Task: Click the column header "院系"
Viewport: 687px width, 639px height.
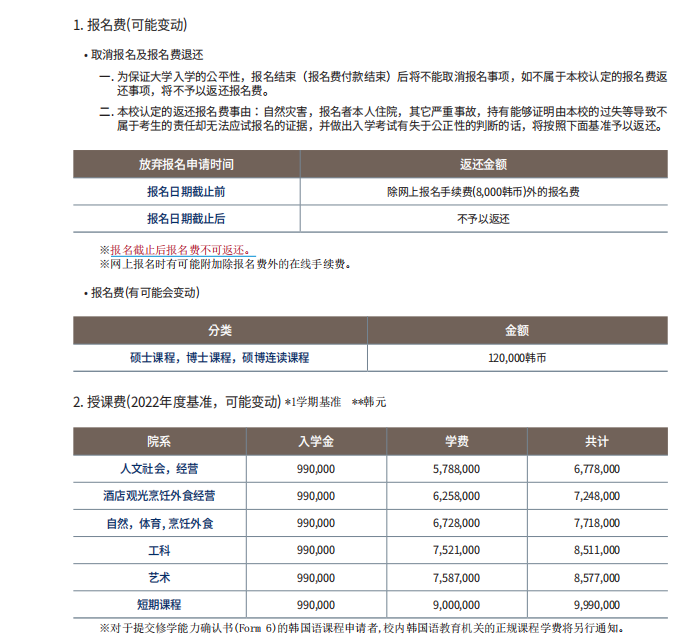Action: (159, 441)
